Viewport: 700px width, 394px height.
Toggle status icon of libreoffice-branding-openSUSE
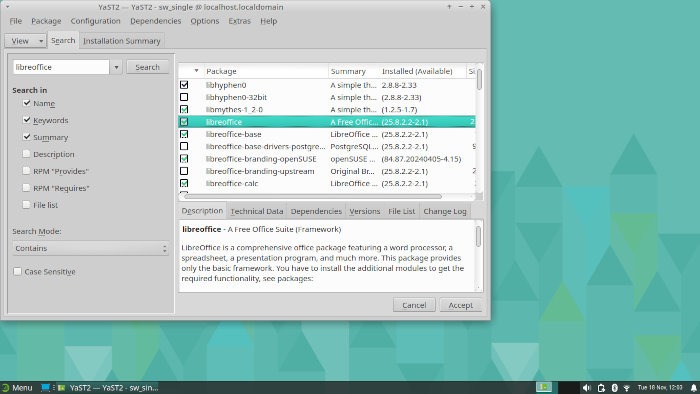tap(184, 158)
